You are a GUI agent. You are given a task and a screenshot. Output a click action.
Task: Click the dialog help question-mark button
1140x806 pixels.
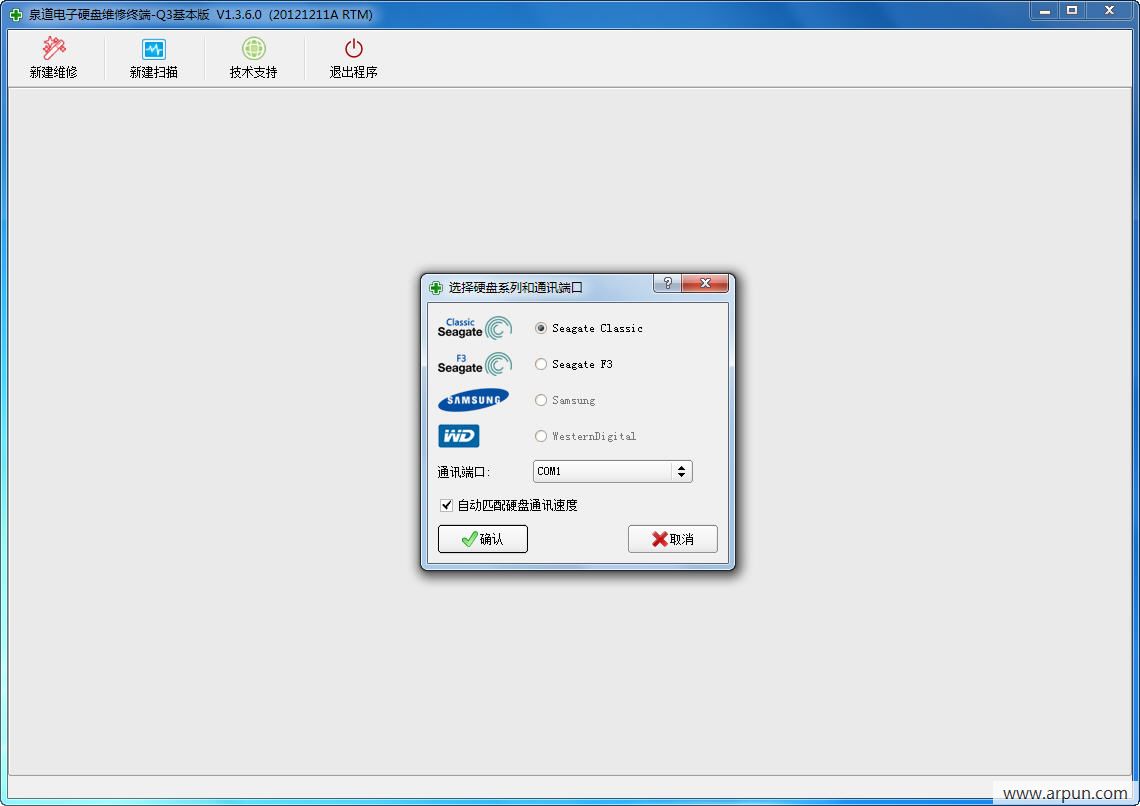coord(667,283)
